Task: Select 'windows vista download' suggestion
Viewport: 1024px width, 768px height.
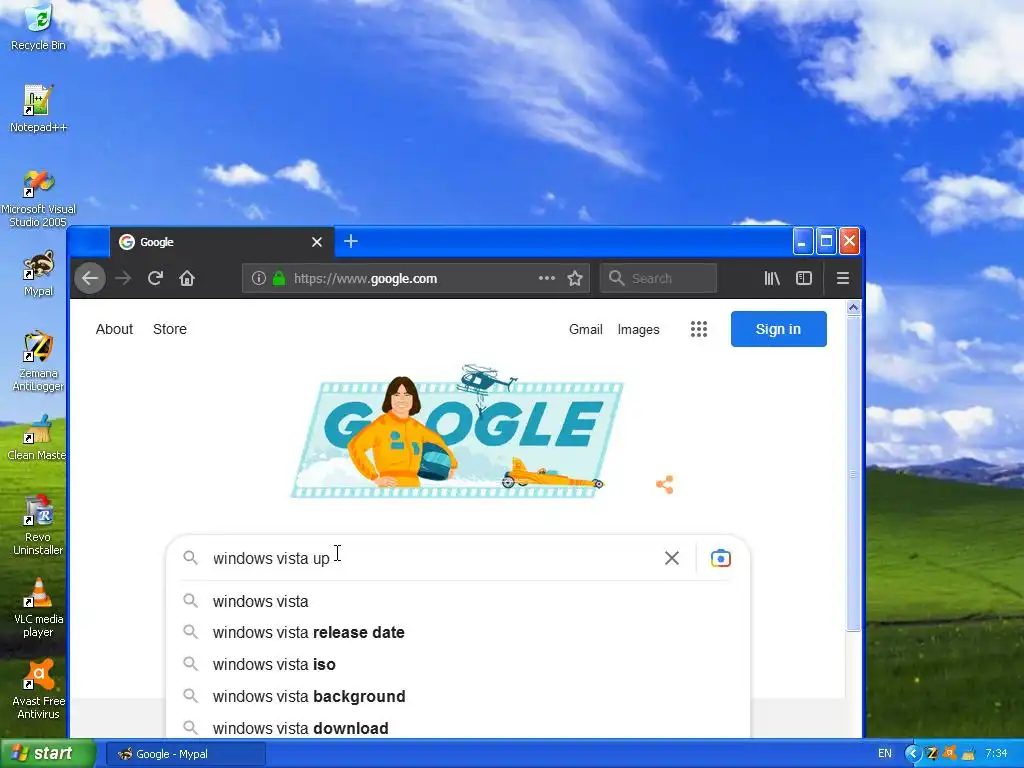Action: tap(457, 728)
